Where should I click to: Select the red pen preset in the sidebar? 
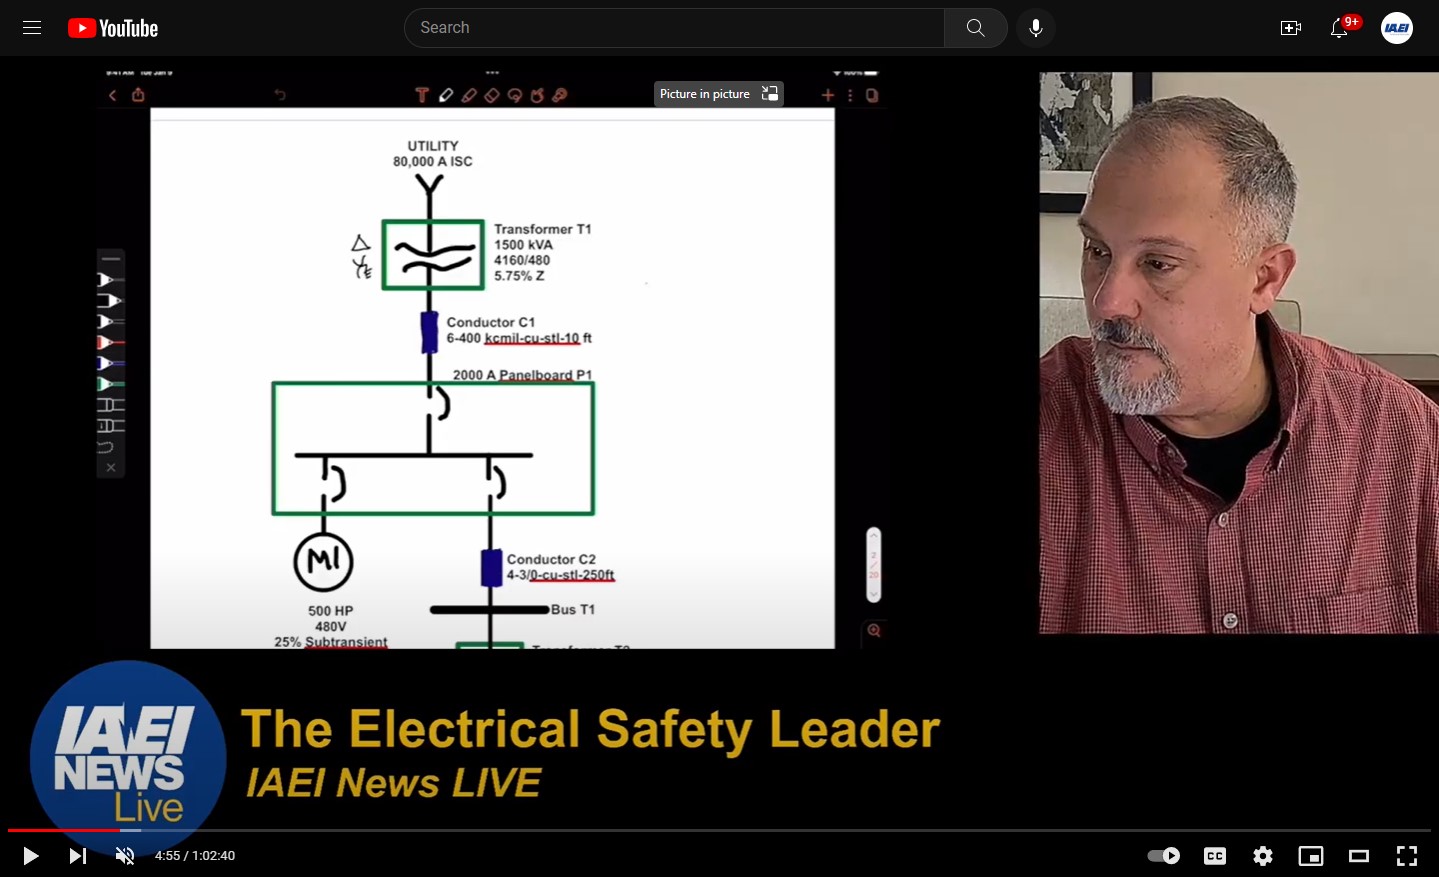(110, 343)
